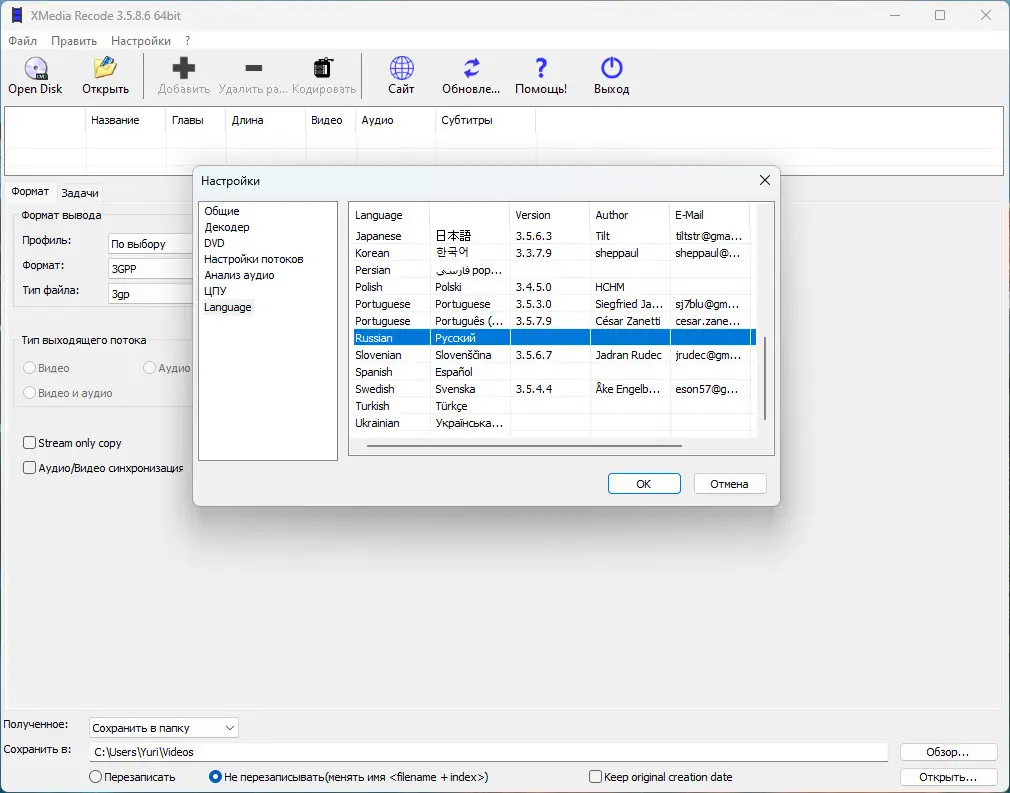
Task: Open the Формат 3GPP dropdown
Action: (x=150, y=269)
